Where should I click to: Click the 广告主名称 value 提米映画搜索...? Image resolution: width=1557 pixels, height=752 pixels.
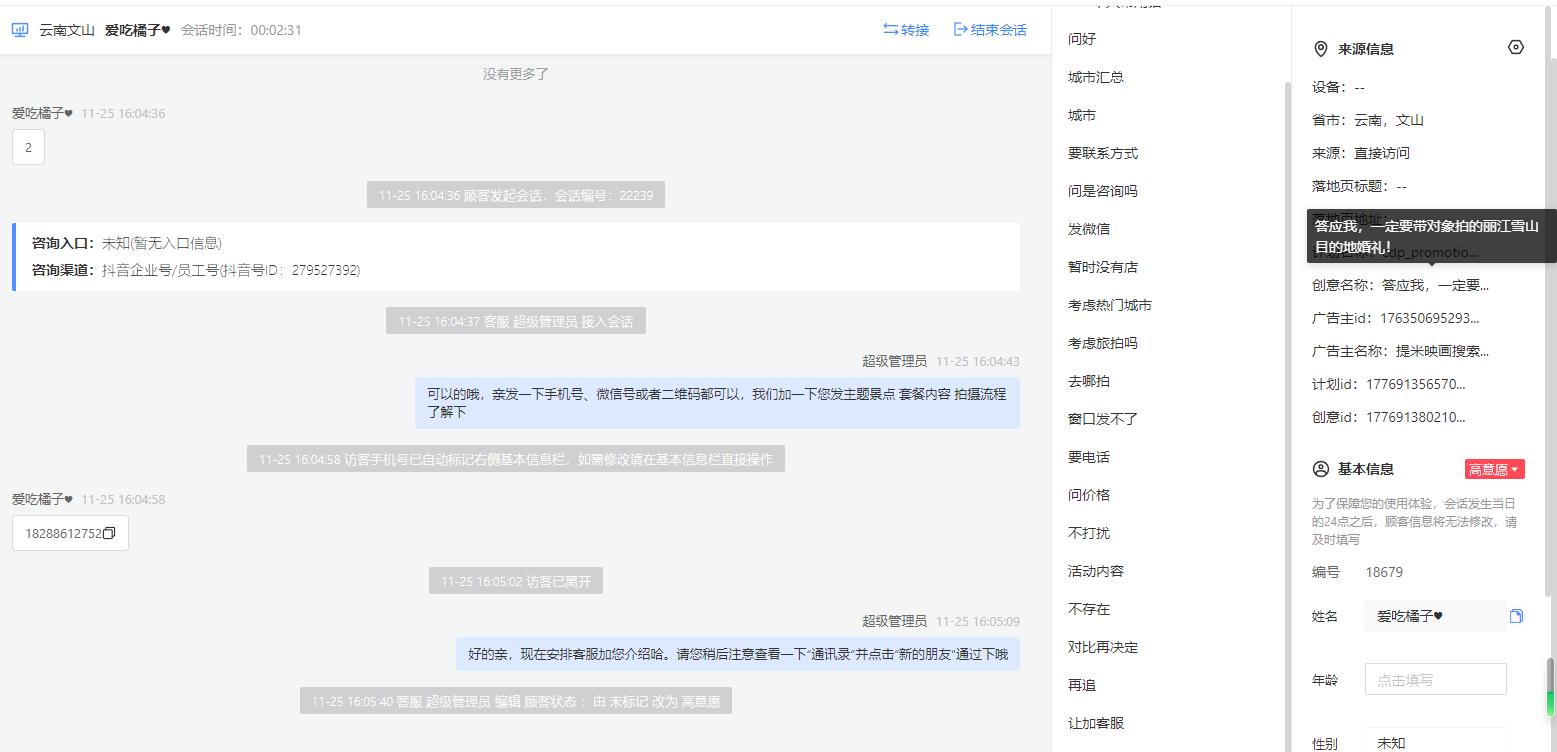[x=1442, y=351]
